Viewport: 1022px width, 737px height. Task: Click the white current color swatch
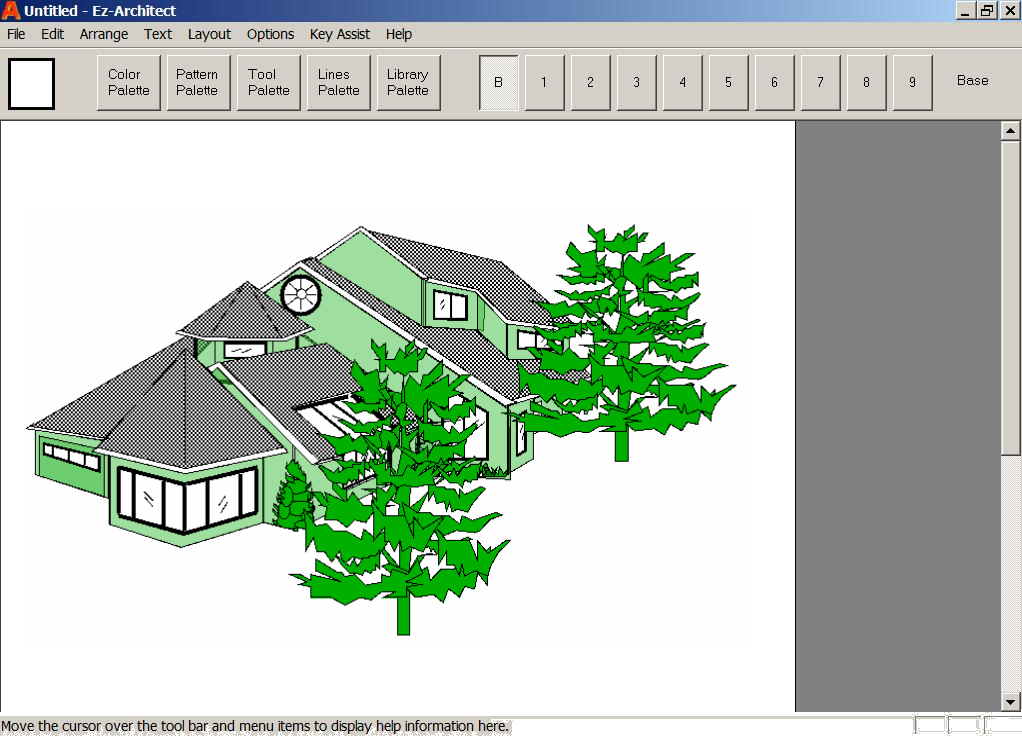click(31, 83)
